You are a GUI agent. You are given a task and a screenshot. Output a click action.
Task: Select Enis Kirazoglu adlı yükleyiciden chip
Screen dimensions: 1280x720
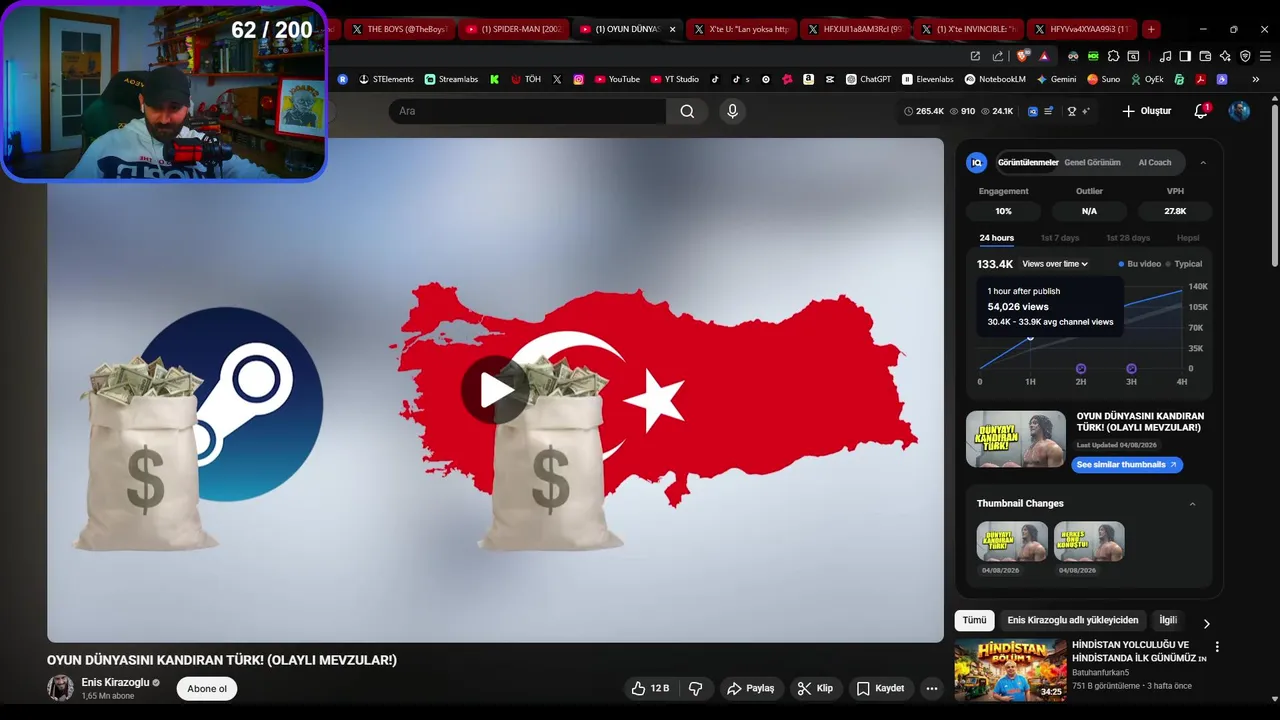[1073, 620]
